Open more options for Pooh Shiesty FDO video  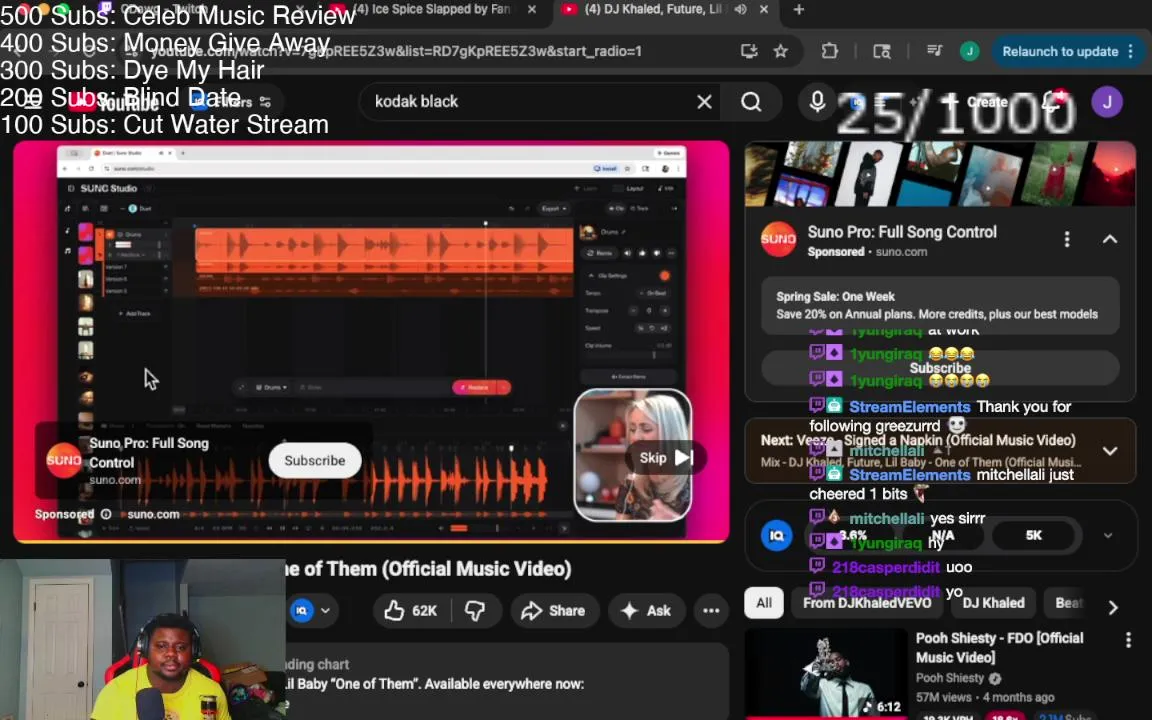click(1128, 641)
